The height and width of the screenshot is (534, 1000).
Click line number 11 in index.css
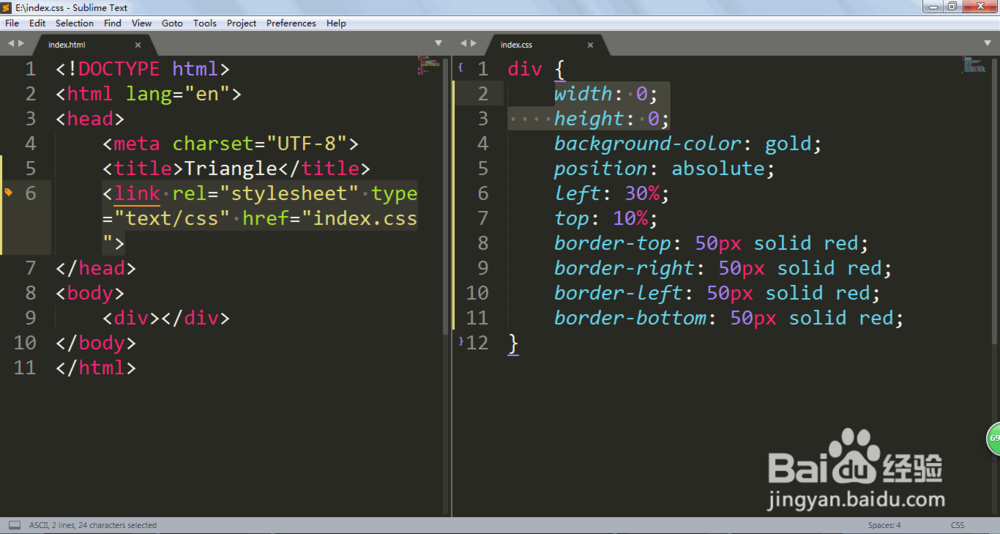[477, 318]
